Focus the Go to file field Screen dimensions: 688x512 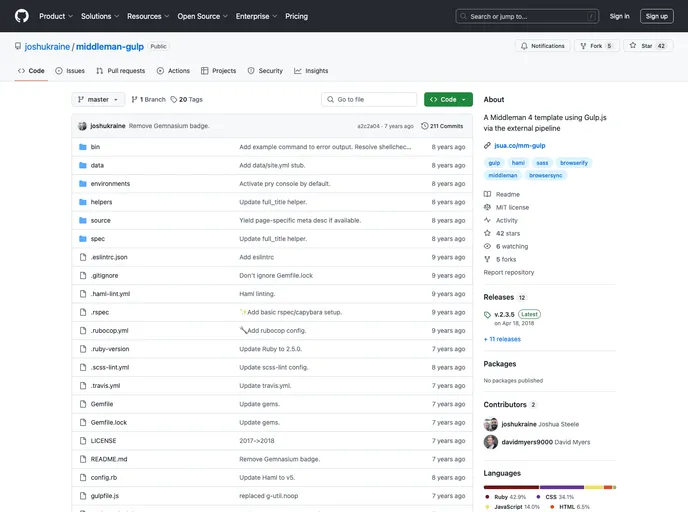coord(369,100)
